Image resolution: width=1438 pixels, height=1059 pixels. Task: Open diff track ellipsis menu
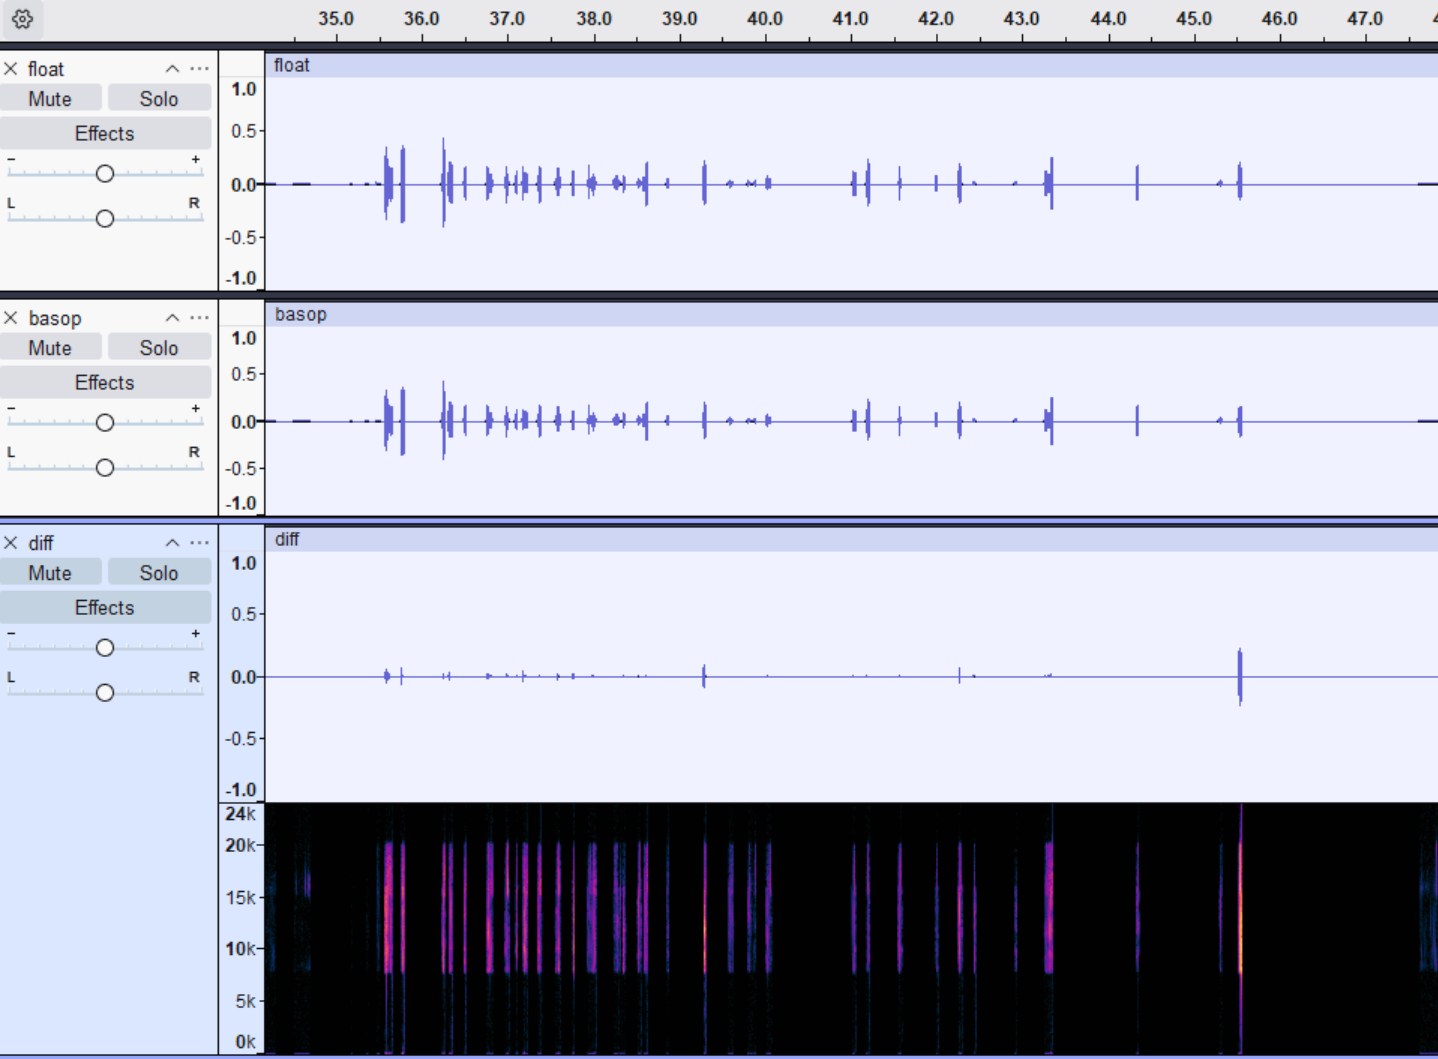tap(200, 543)
